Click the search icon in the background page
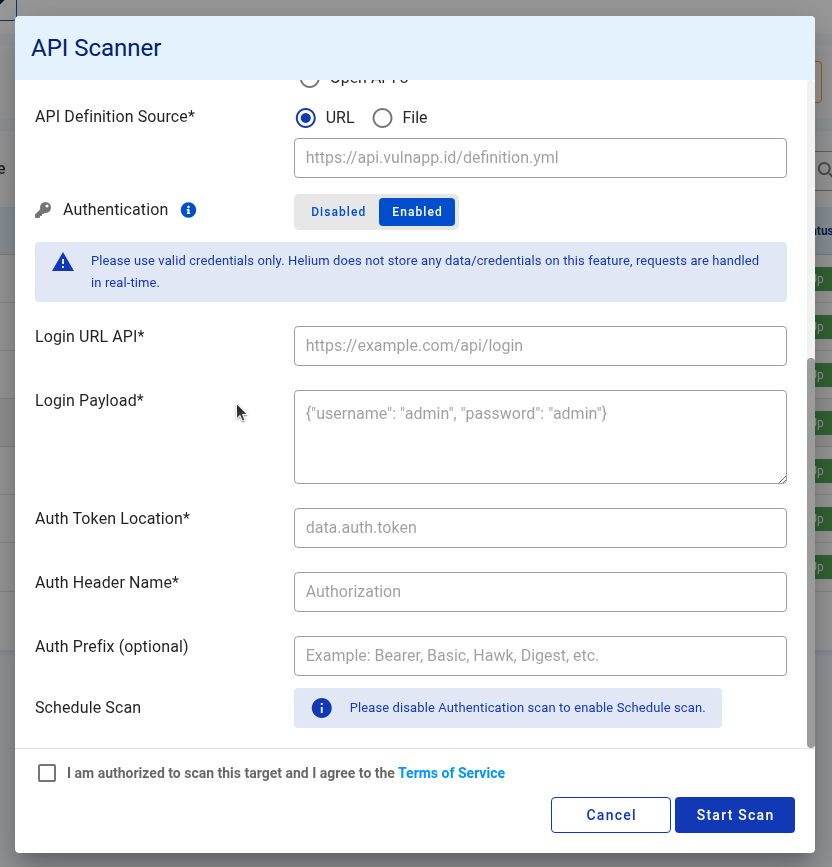832x867 pixels. pyautogui.click(x=824, y=170)
